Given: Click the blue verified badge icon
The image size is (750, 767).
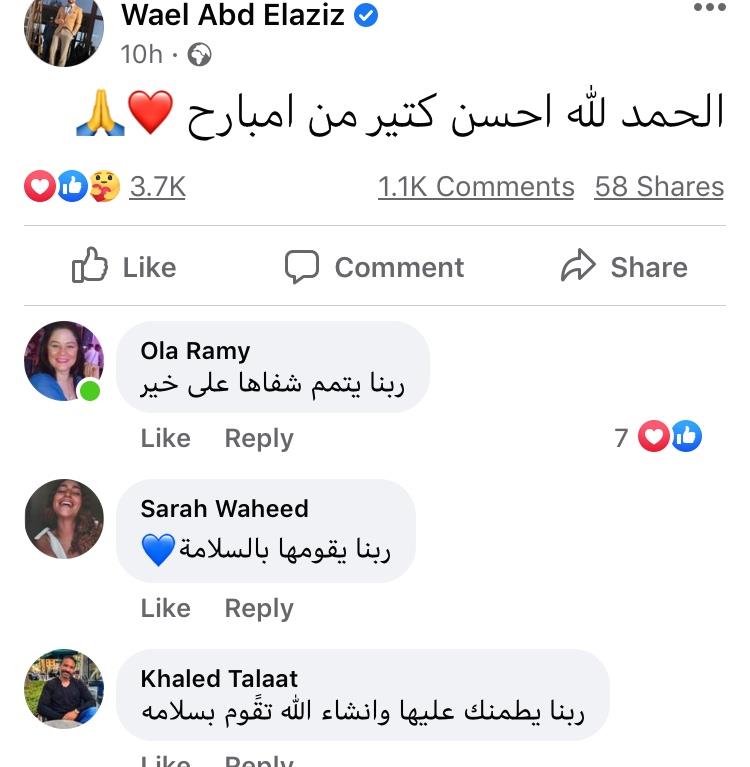Looking at the screenshot, I should tap(366, 15).
